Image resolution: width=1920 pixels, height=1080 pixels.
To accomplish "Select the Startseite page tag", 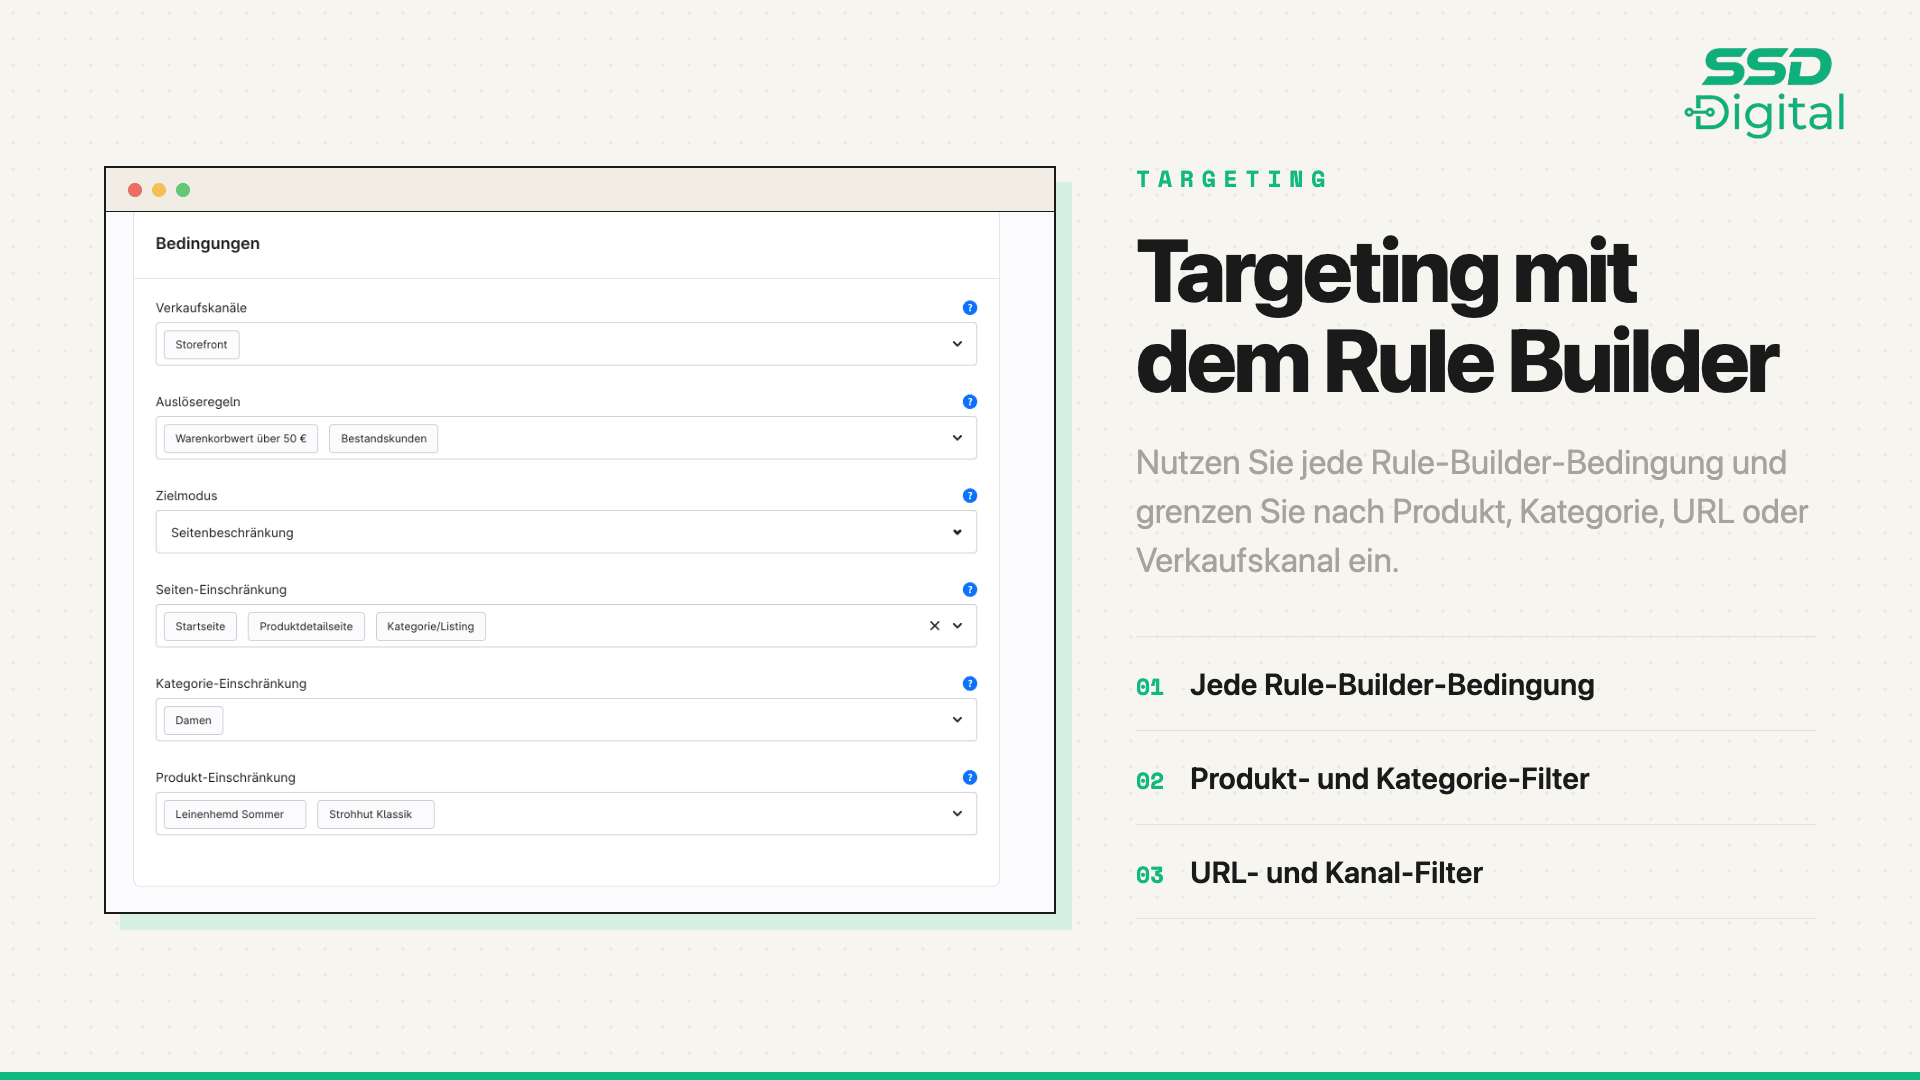I will click(x=200, y=627).
